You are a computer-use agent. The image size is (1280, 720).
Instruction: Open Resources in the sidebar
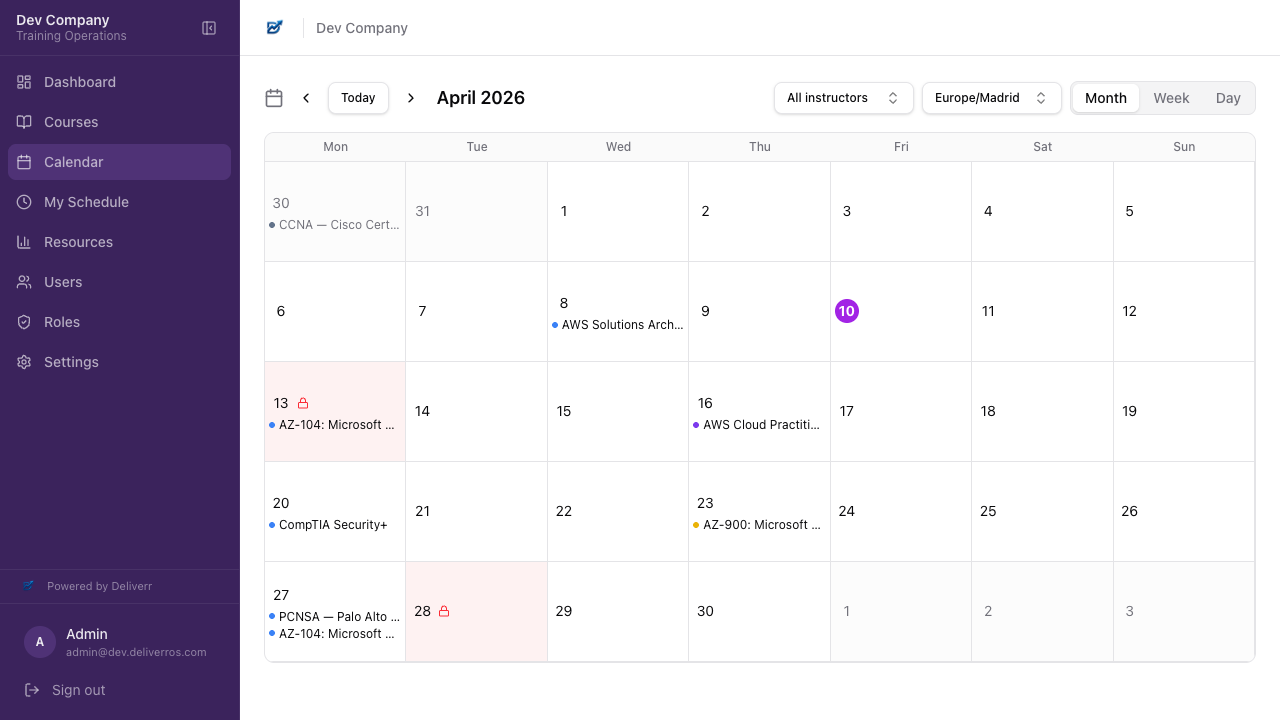[119, 242]
